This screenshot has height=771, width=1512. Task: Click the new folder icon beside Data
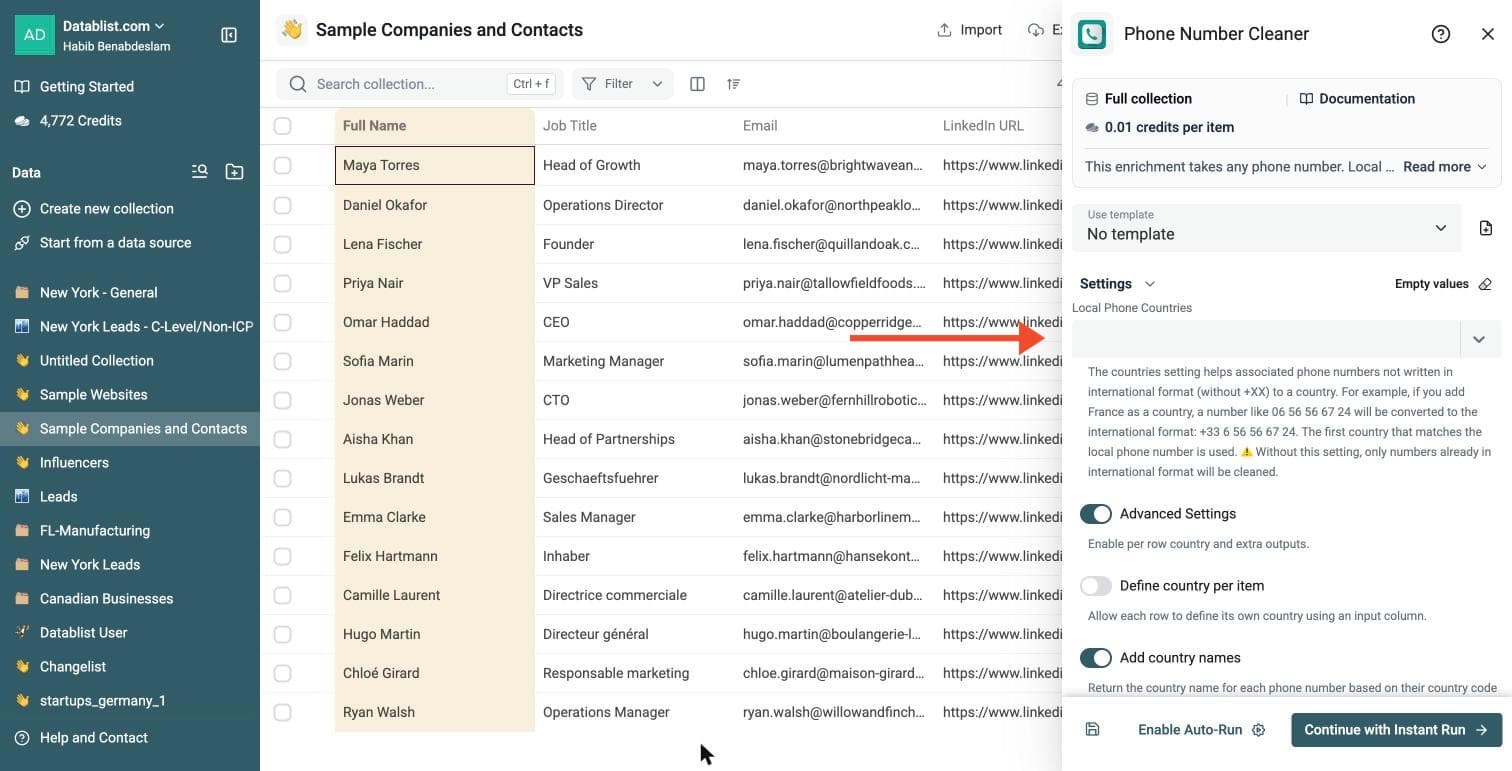234,172
